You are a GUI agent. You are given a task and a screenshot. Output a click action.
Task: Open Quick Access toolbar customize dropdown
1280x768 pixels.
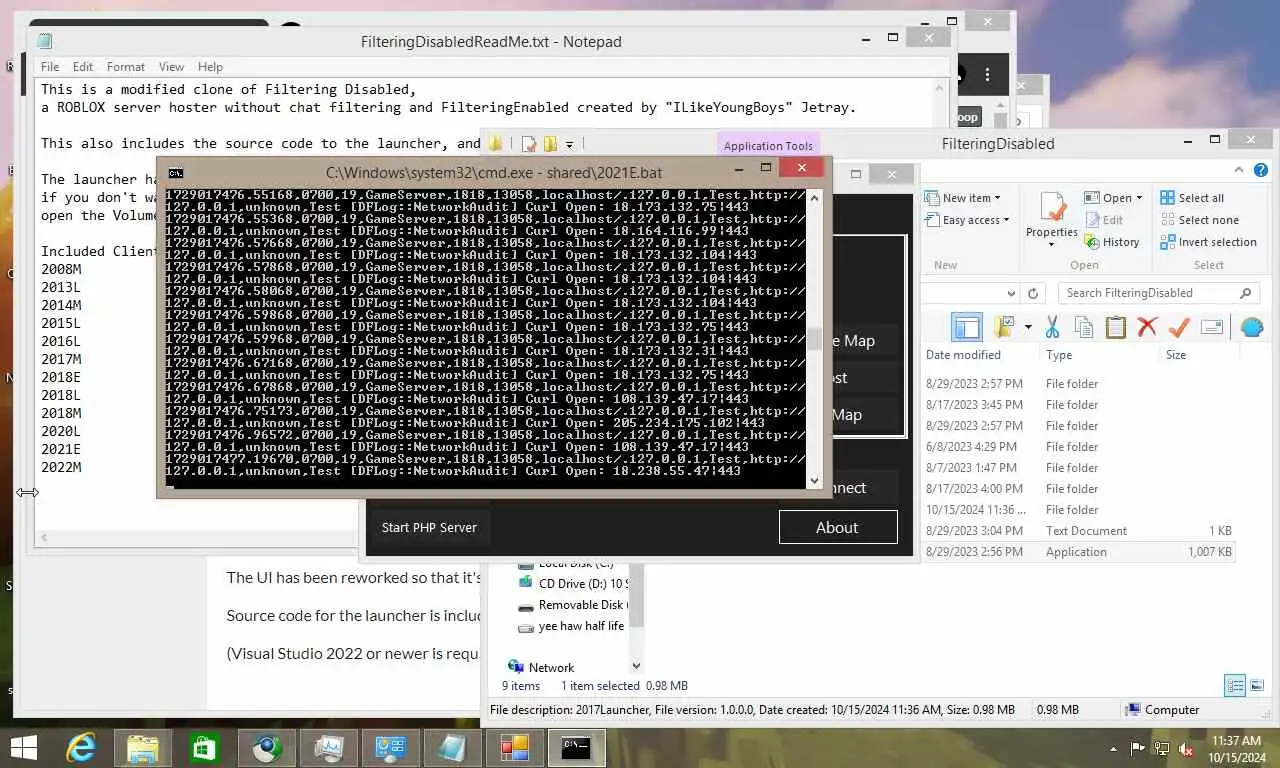pyautogui.click(x=569, y=144)
